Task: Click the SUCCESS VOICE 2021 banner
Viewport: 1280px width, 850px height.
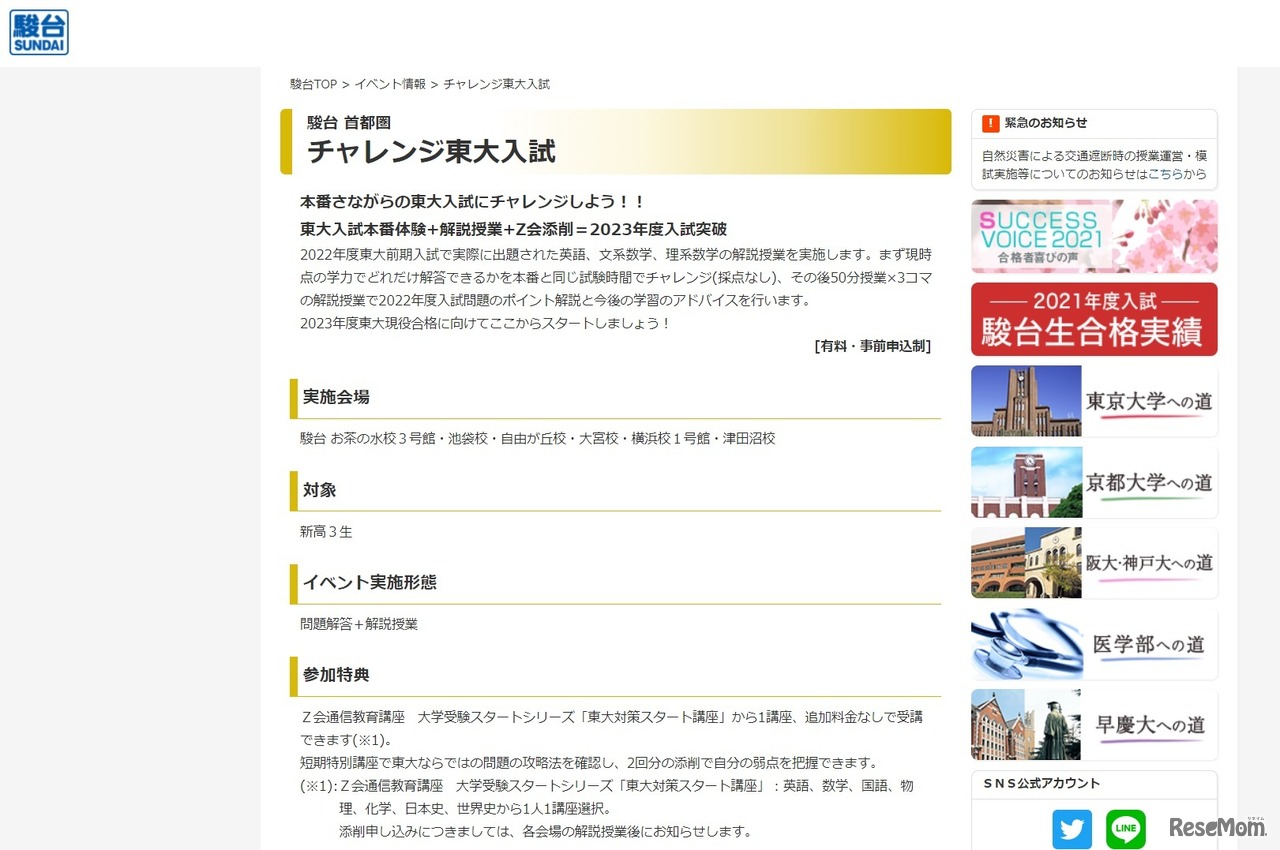Action: point(1094,236)
